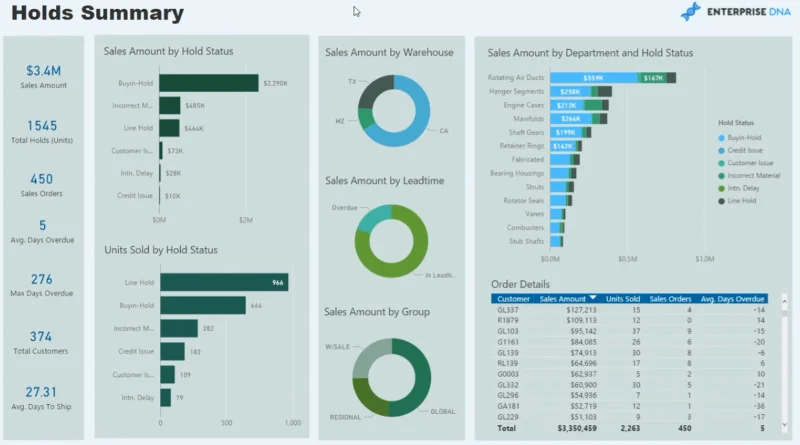Select the Credit Issue 183 units bar
The image size is (800, 445).
(x=172, y=352)
